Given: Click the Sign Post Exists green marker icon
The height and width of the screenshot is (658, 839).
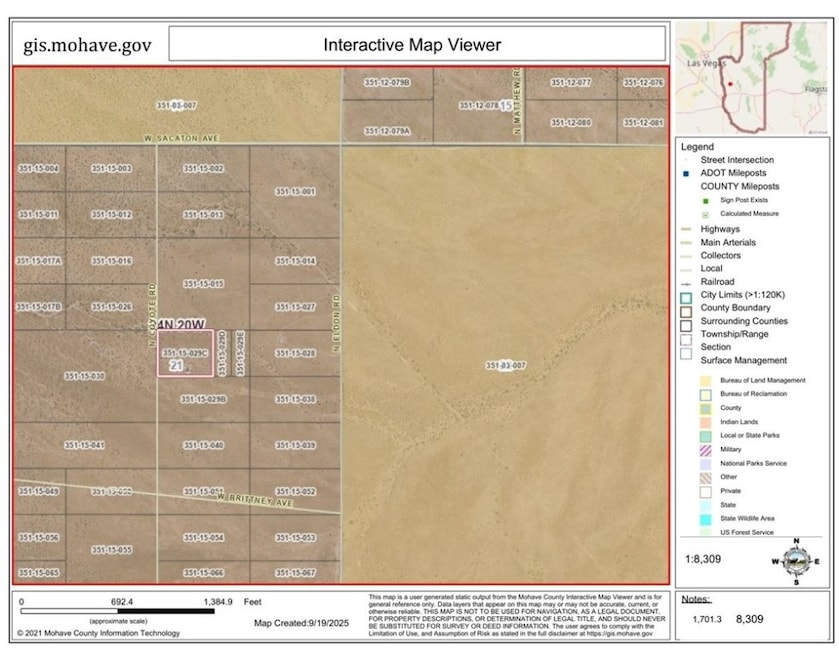Looking at the screenshot, I should tap(705, 201).
